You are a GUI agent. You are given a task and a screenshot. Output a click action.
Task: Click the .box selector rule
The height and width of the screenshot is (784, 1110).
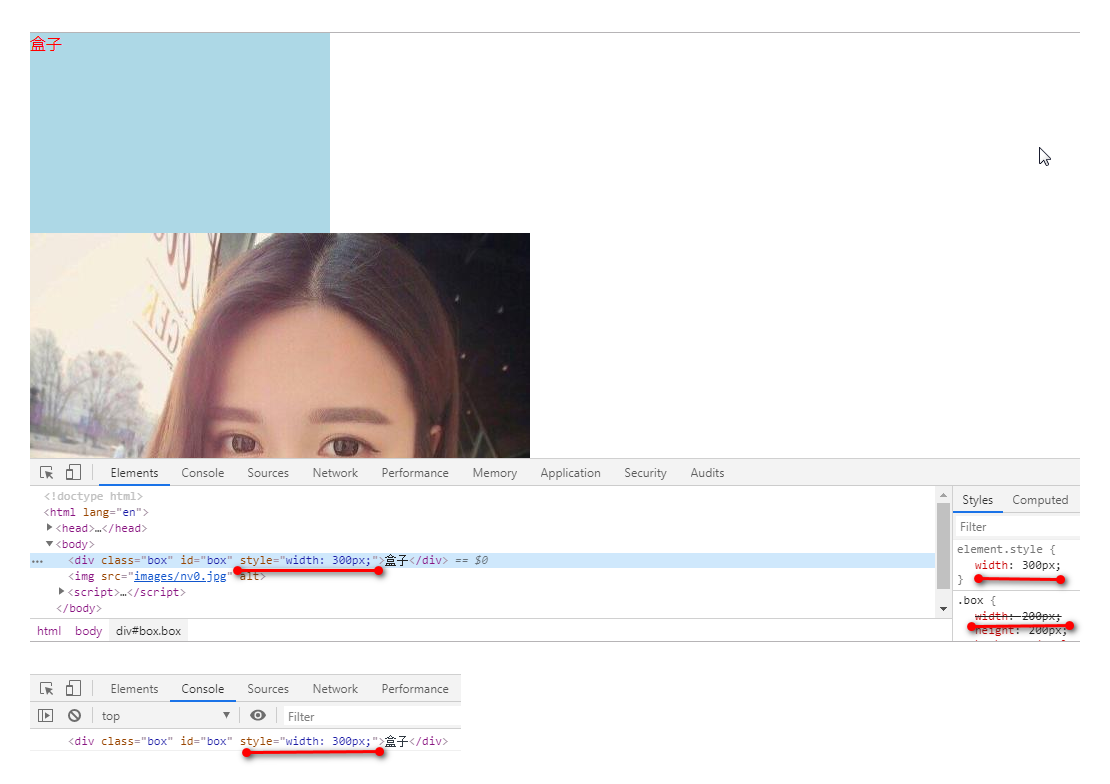tap(970, 601)
